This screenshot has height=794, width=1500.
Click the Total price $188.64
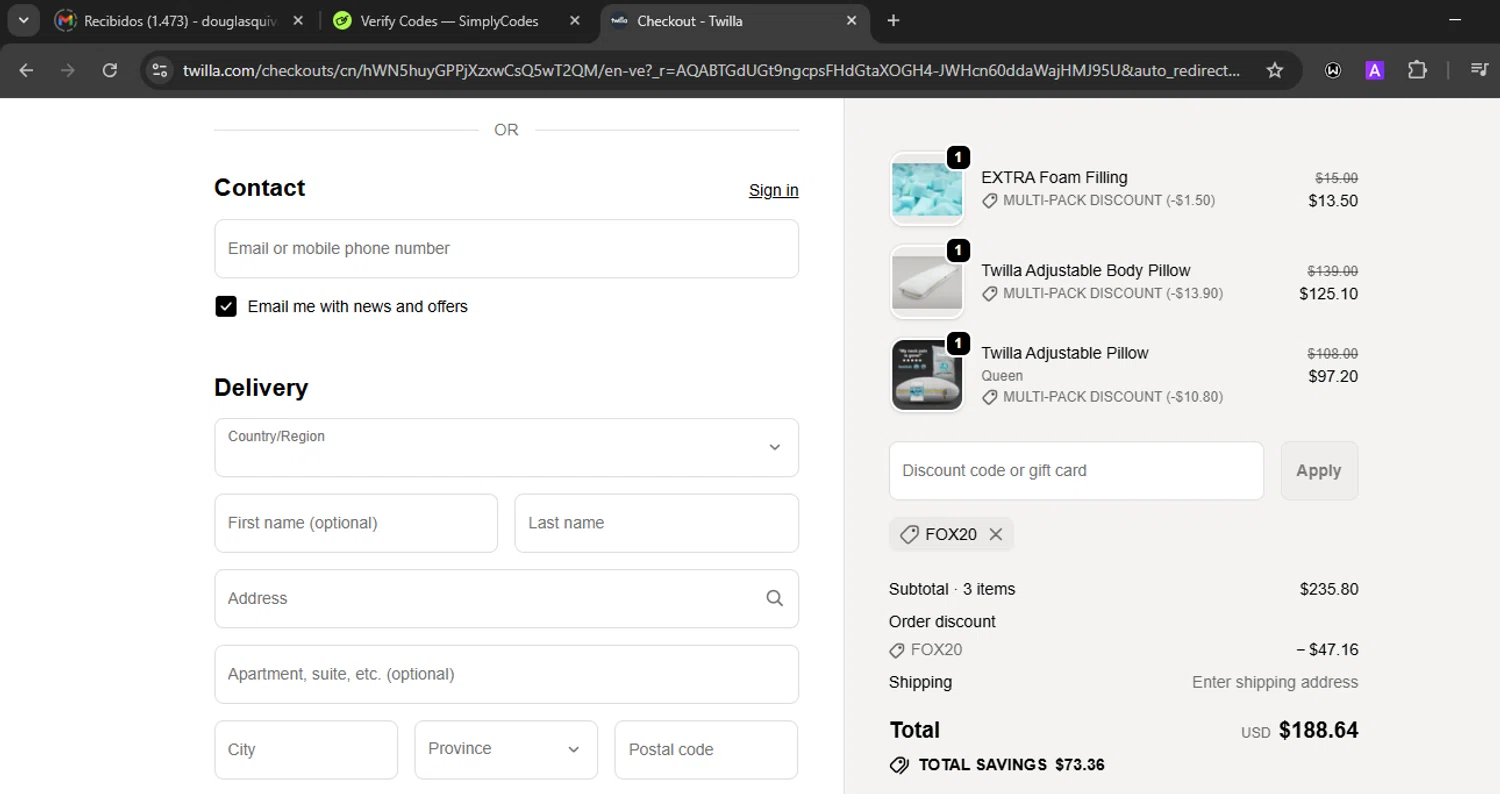[x=1318, y=730]
